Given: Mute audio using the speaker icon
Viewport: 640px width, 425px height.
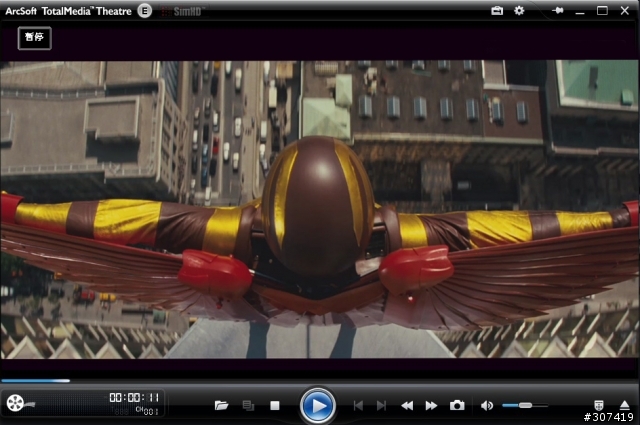Looking at the screenshot, I should click(487, 405).
